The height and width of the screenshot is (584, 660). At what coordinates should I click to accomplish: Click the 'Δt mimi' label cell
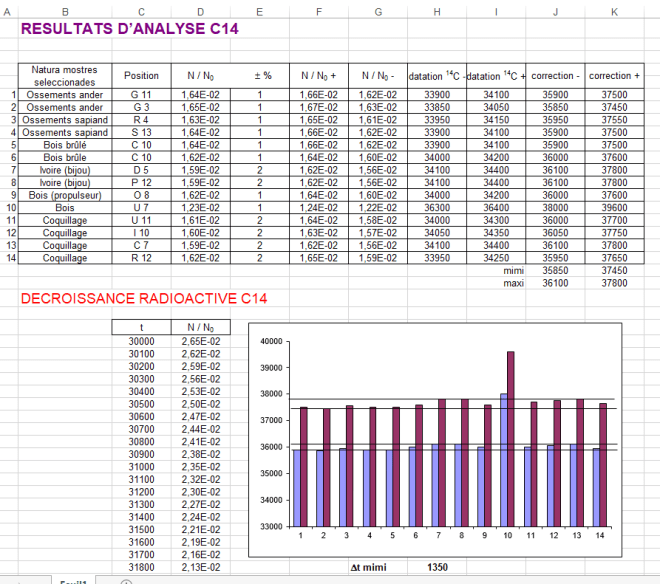point(368,567)
